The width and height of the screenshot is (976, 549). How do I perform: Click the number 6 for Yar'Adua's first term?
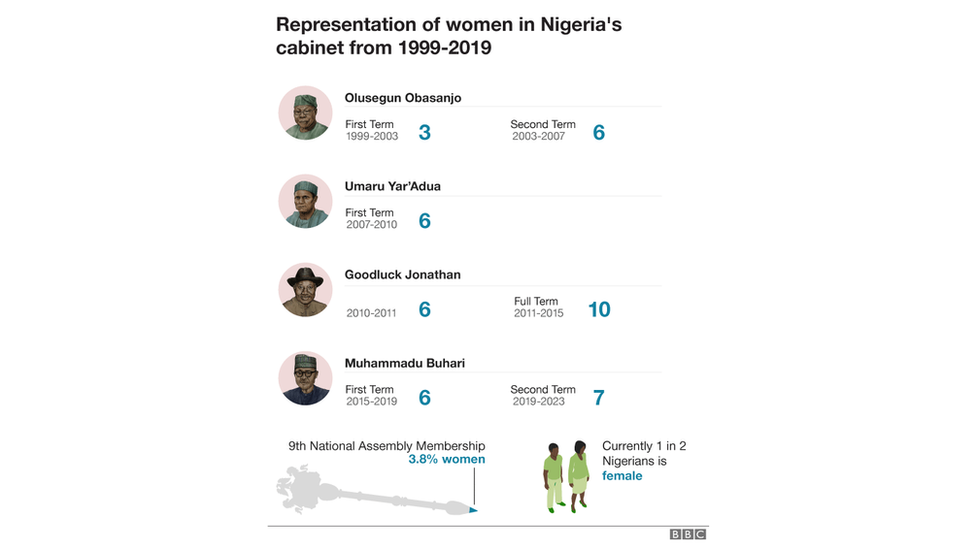[425, 221]
